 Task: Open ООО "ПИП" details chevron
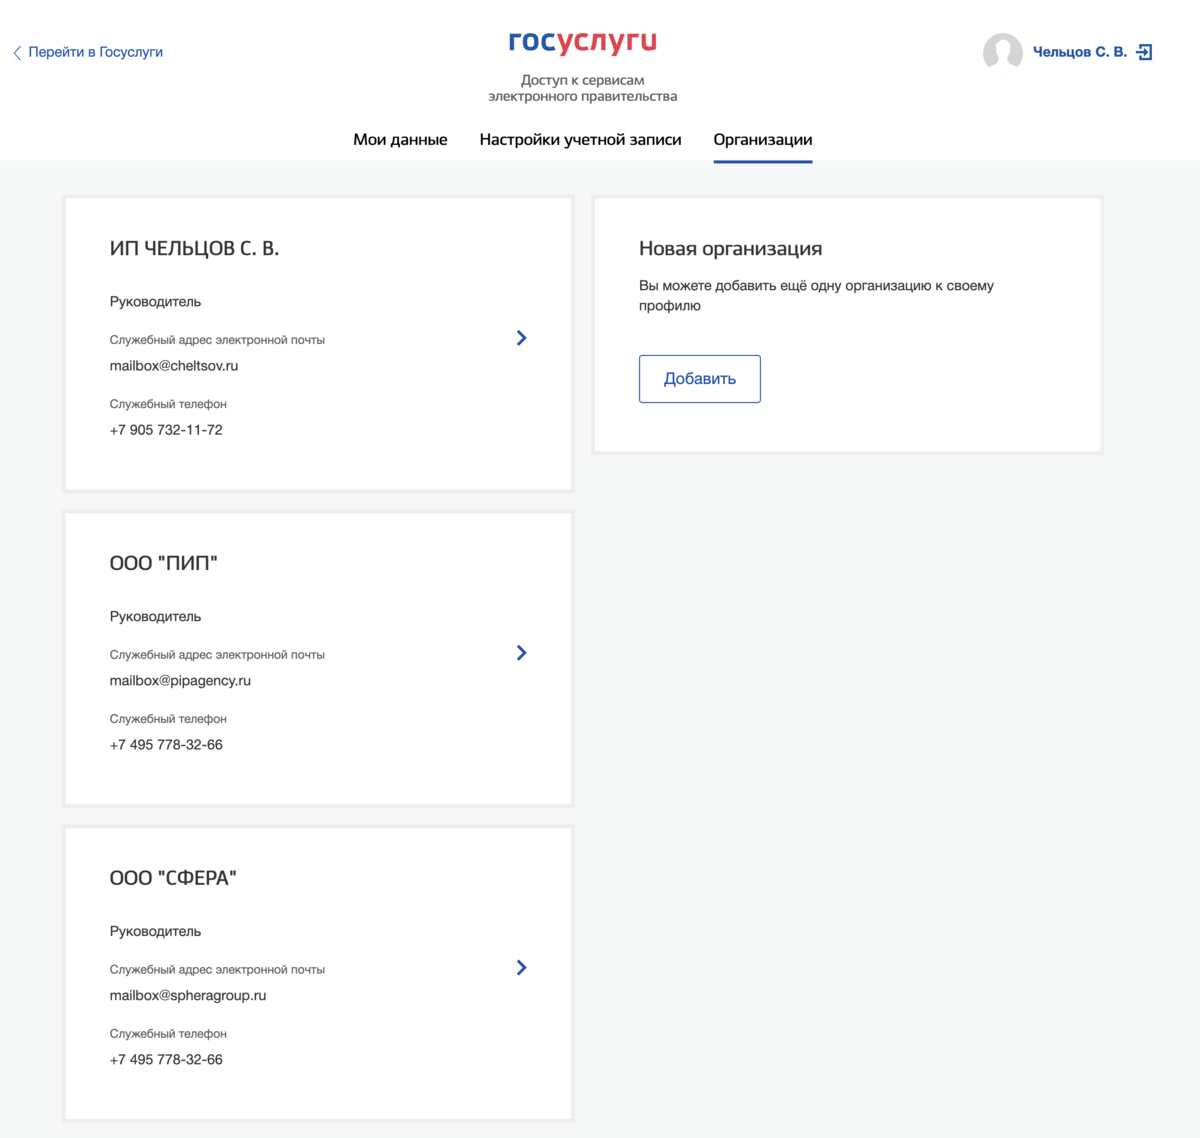click(x=521, y=653)
